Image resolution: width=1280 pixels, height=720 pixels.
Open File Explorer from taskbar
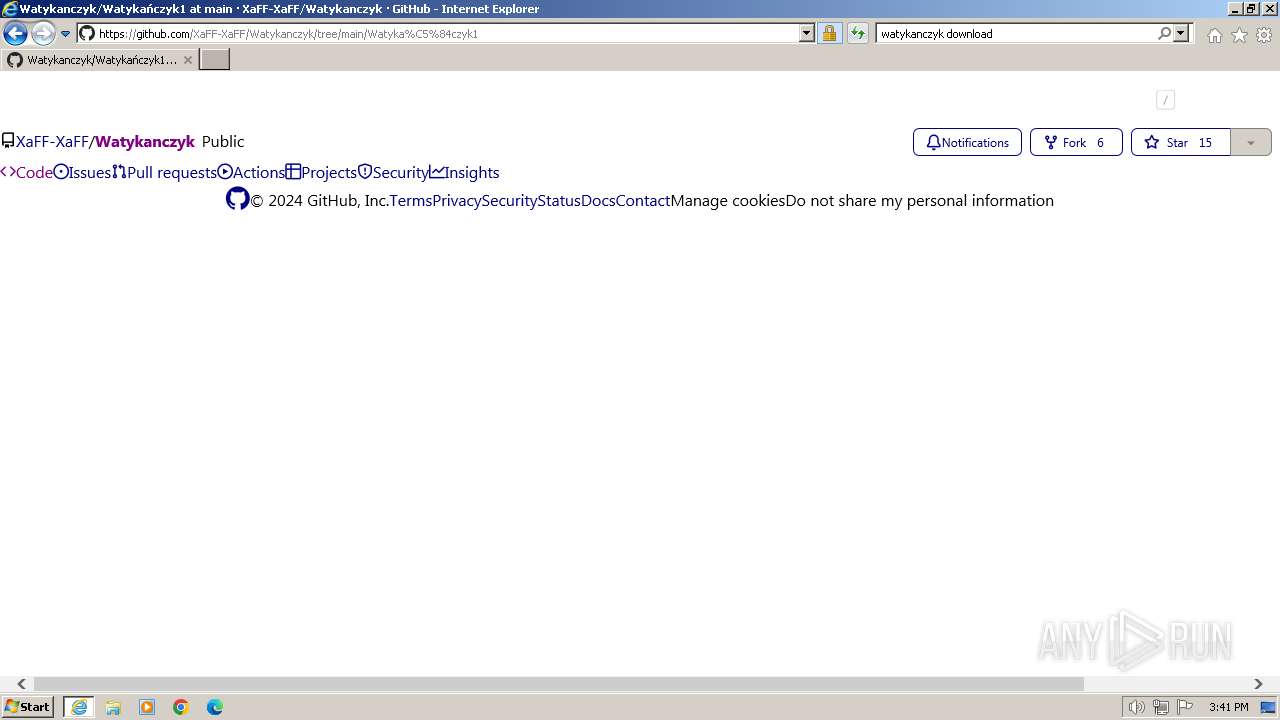[113, 707]
